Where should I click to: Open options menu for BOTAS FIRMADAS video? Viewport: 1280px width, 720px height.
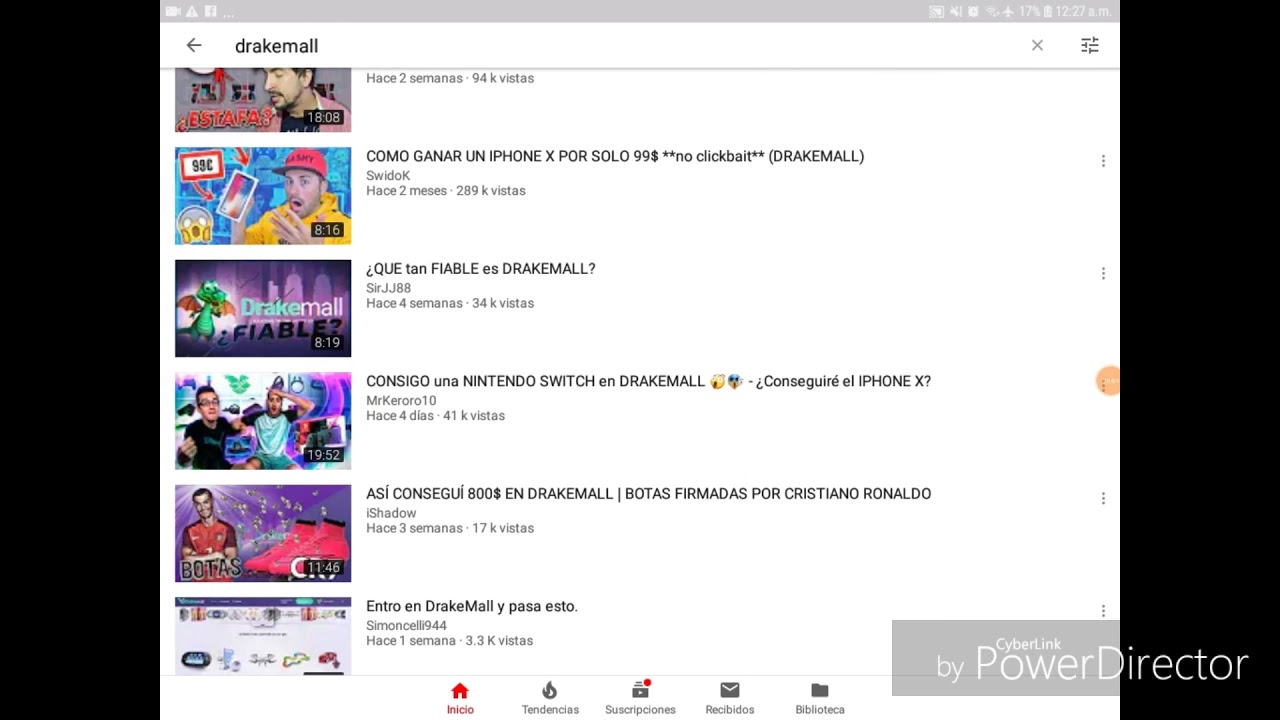pyautogui.click(x=1103, y=498)
